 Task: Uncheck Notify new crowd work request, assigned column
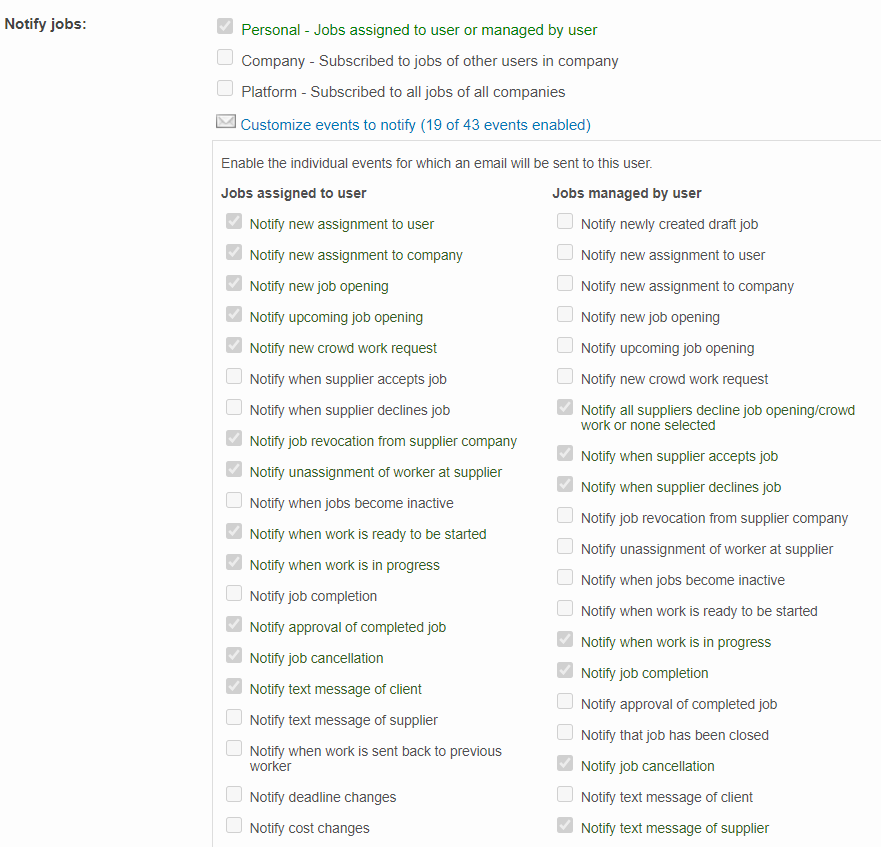click(x=234, y=346)
